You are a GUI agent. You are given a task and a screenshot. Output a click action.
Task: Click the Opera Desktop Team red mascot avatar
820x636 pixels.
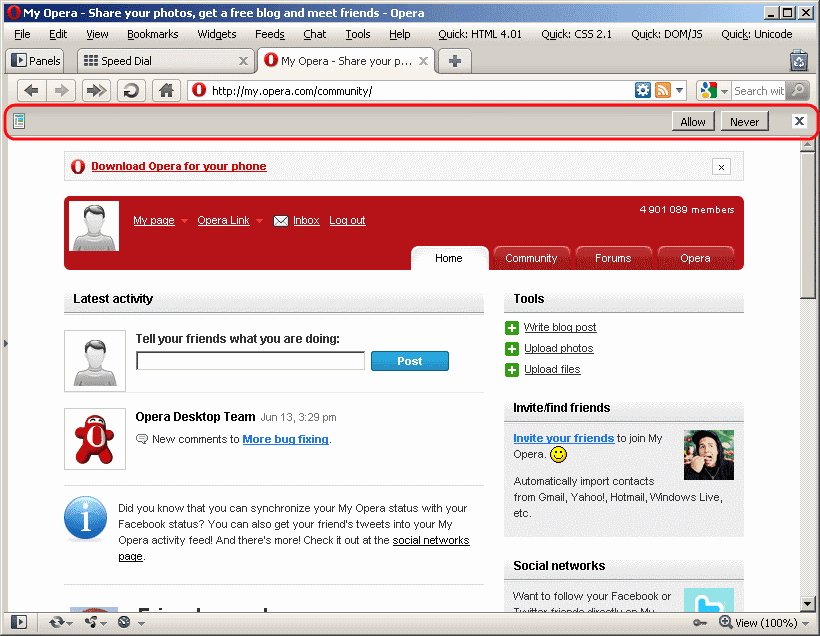pyautogui.click(x=95, y=439)
